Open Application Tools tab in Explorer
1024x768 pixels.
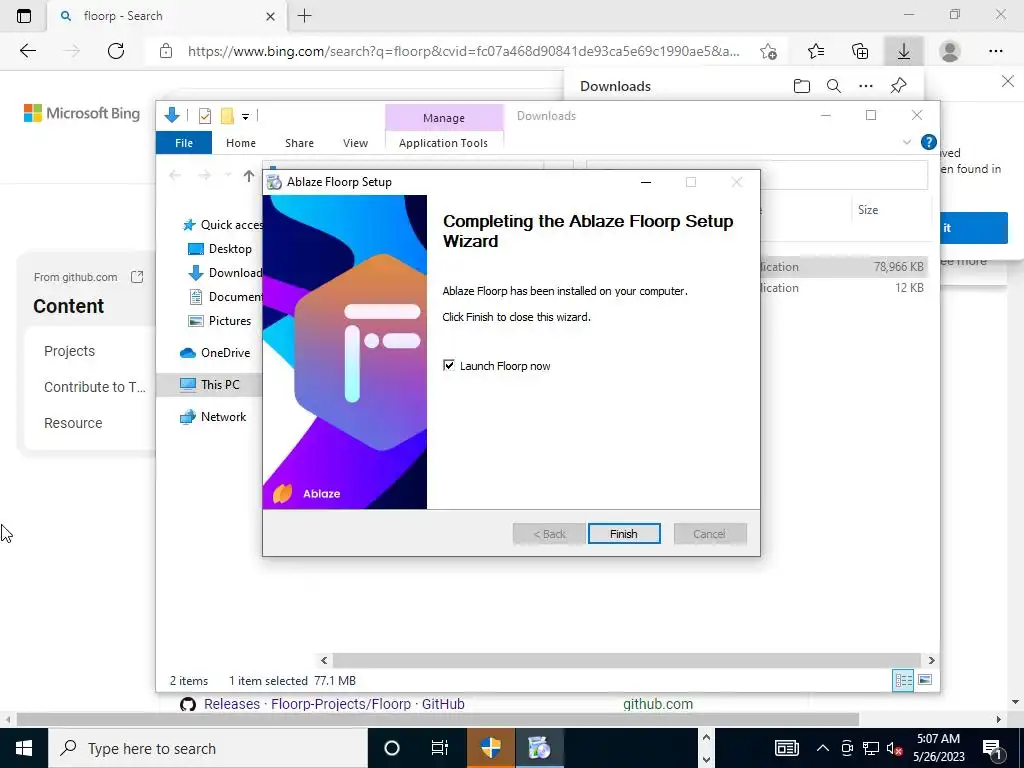pos(443,142)
